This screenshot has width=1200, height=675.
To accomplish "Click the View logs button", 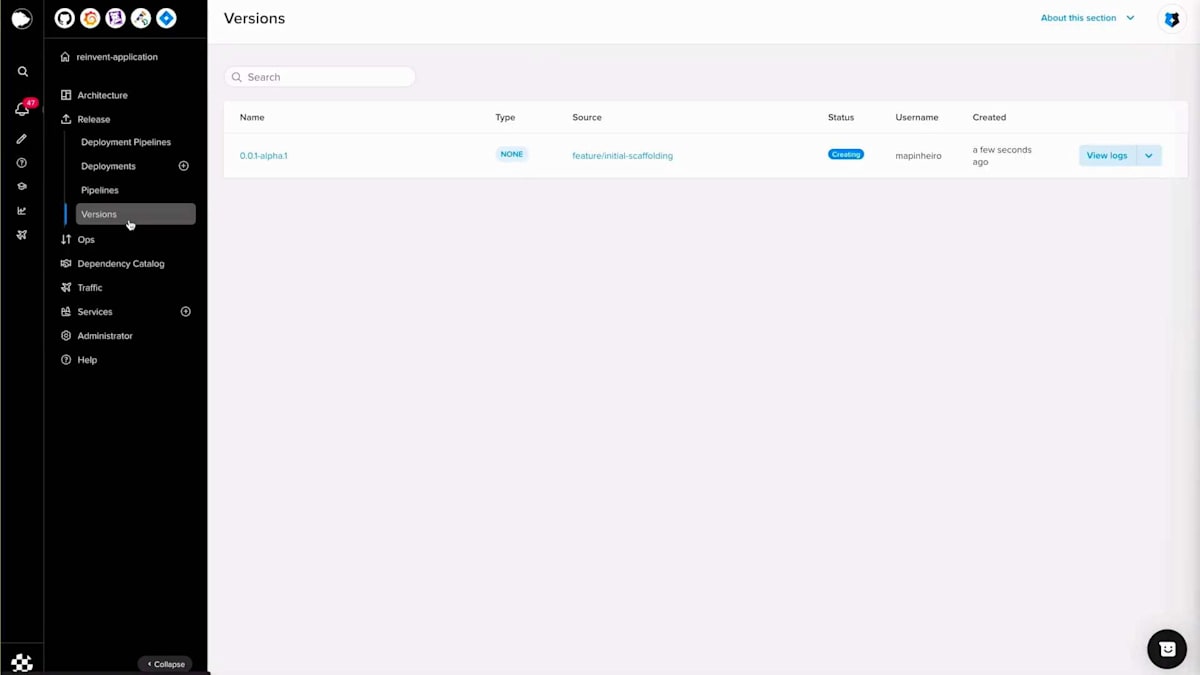I will [x=1107, y=155].
